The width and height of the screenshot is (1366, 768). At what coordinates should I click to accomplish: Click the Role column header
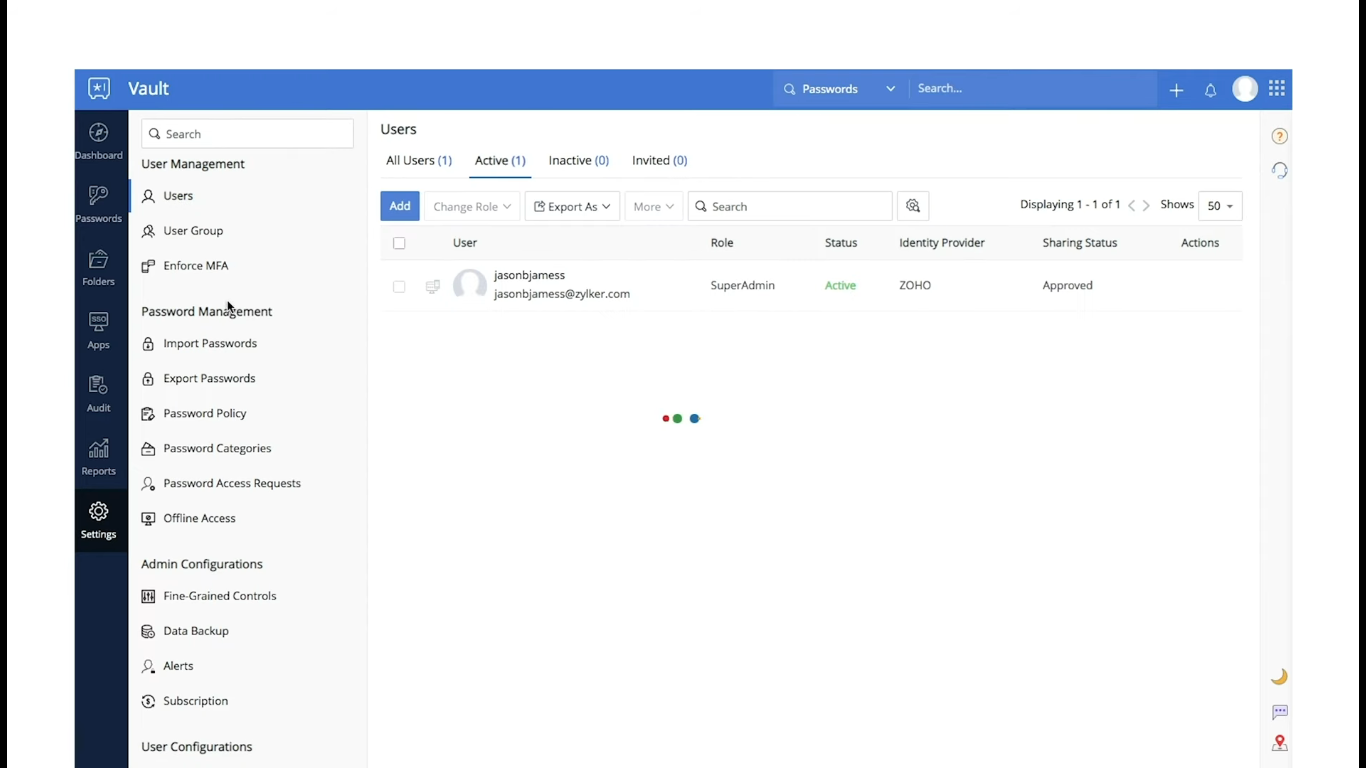pyautogui.click(x=722, y=243)
